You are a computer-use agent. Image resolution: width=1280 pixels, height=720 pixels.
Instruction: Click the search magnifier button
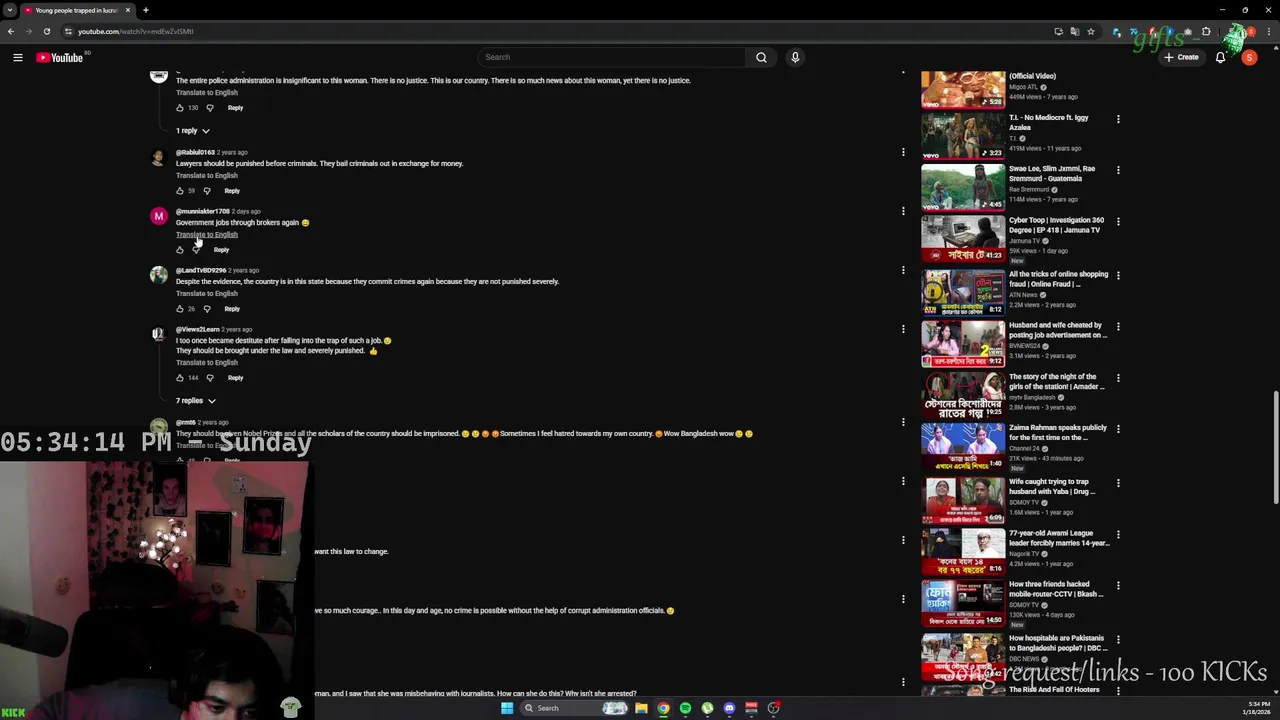tap(761, 57)
